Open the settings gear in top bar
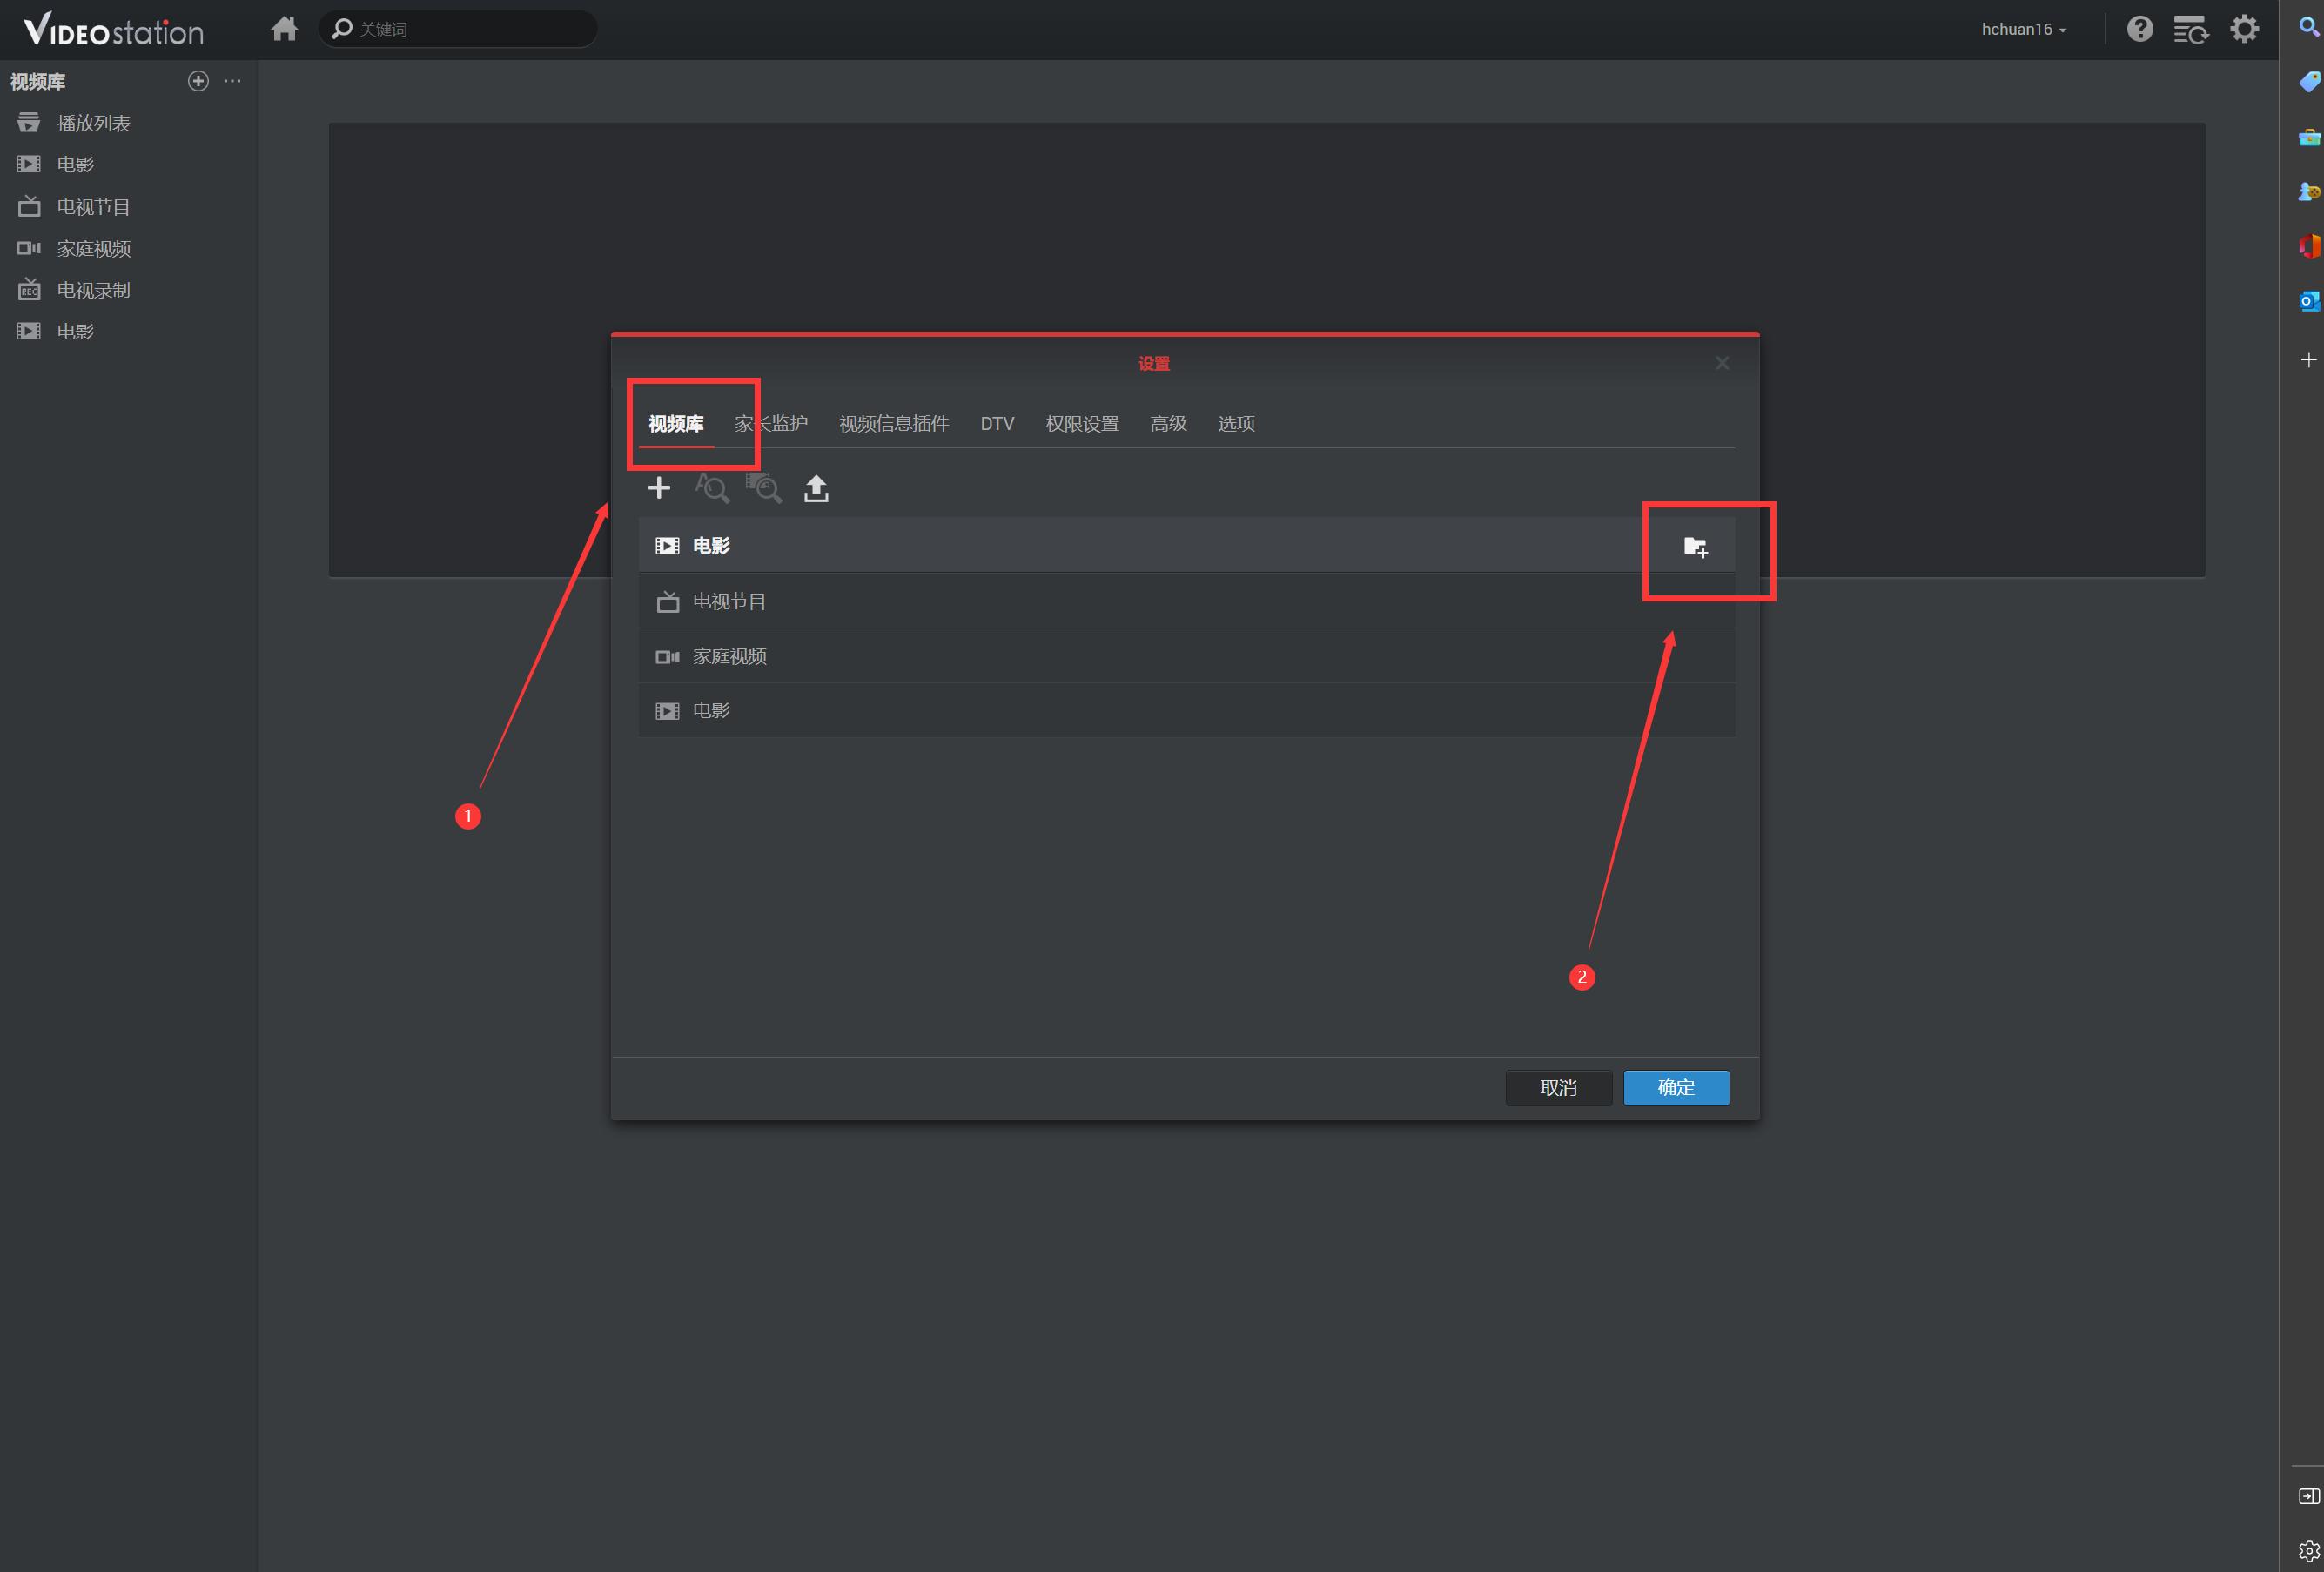Image resolution: width=2324 pixels, height=1572 pixels. click(2244, 29)
